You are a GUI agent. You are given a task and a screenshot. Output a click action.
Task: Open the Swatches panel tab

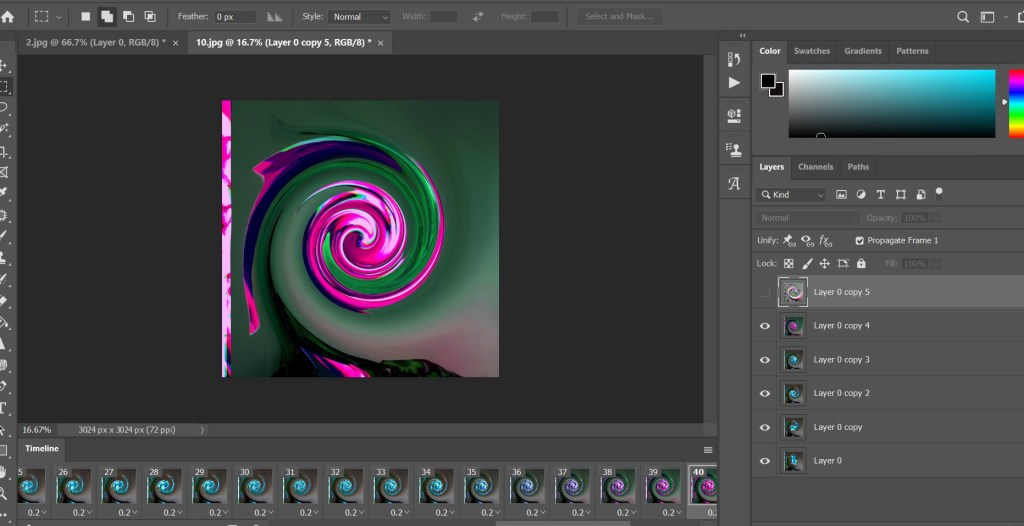point(811,51)
